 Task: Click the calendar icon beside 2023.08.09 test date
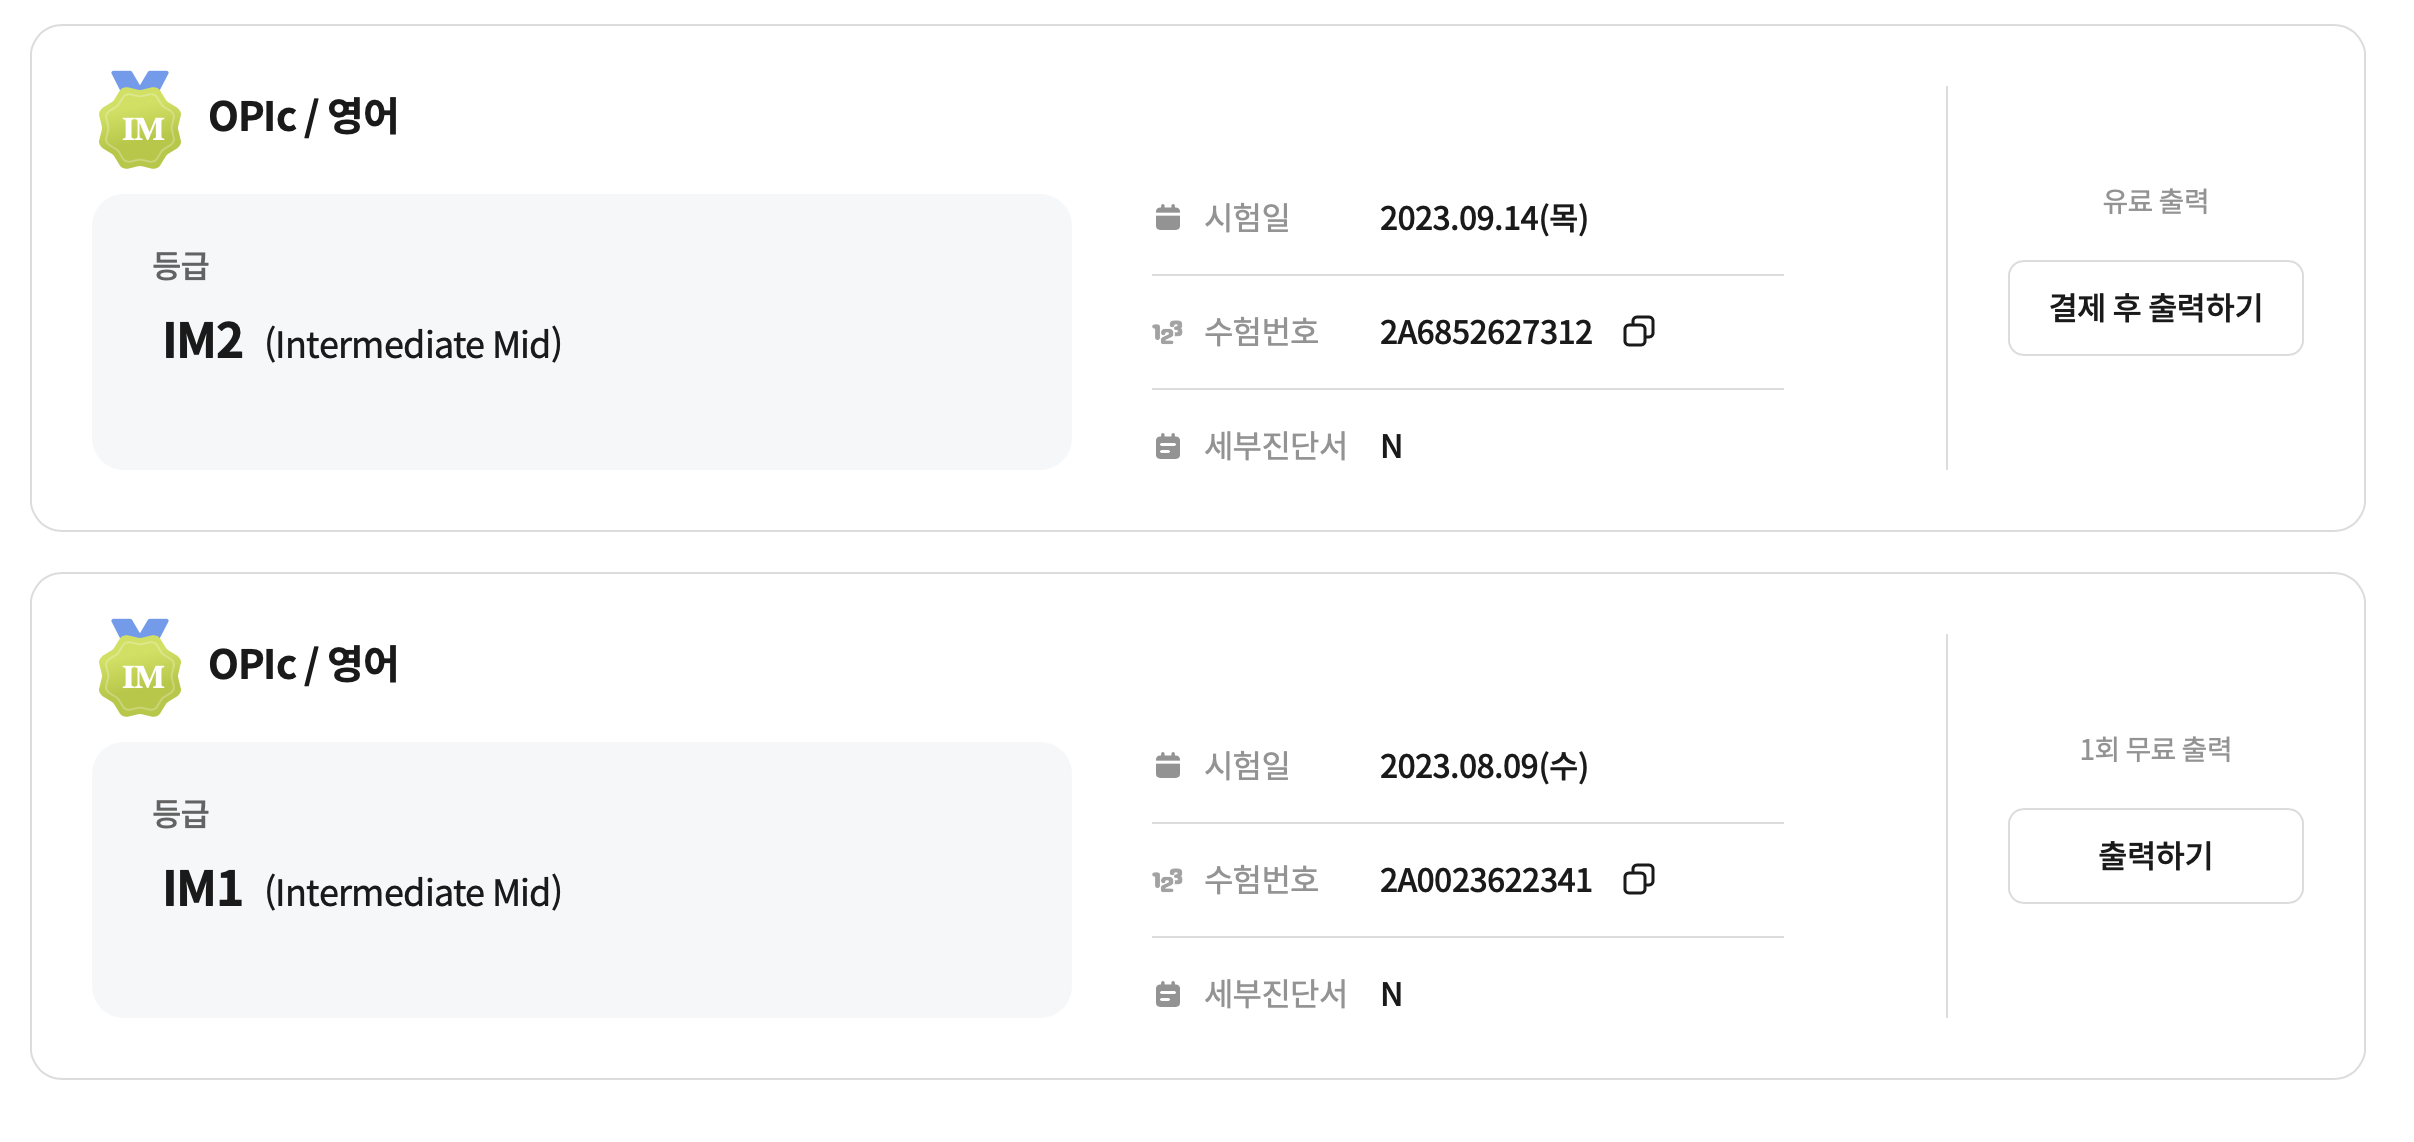[1167, 765]
